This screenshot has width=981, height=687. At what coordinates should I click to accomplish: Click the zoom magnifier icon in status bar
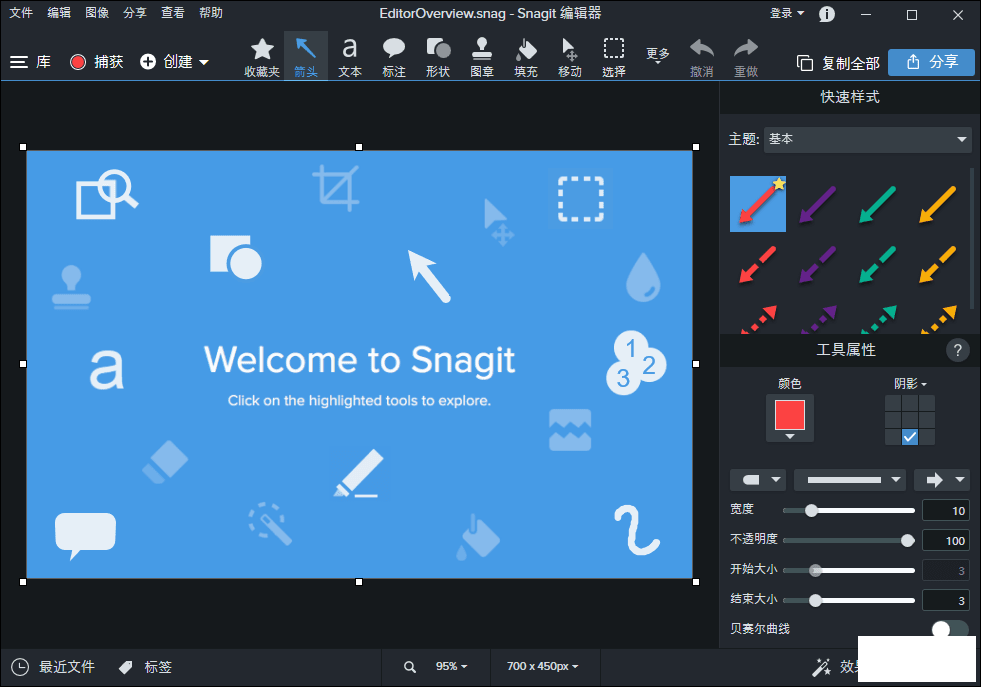pos(410,667)
